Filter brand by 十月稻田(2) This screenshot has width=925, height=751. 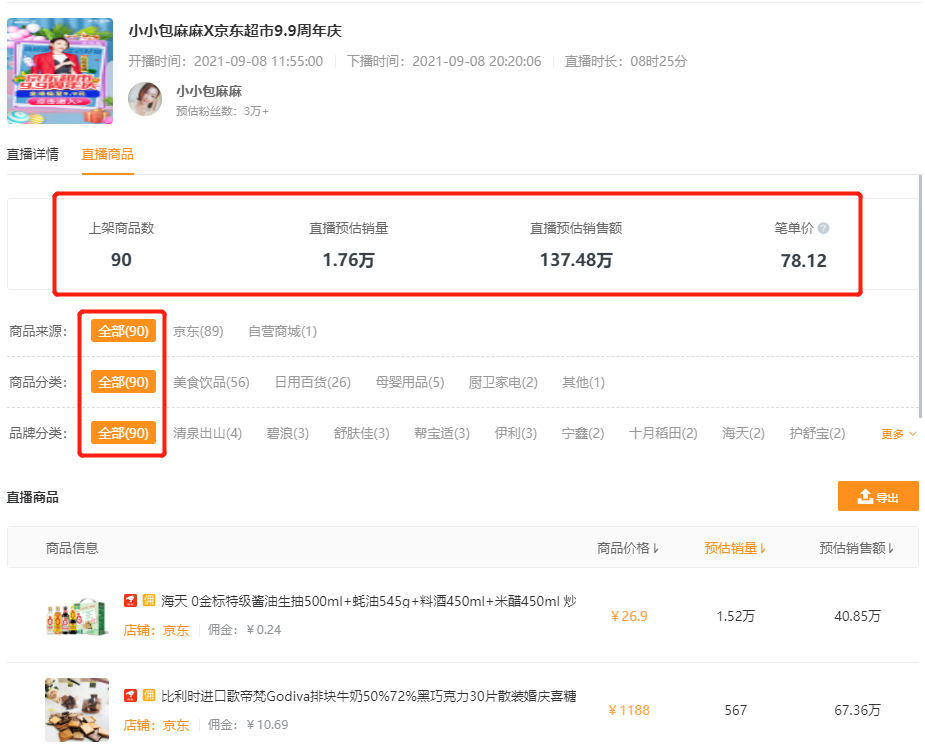pos(663,434)
